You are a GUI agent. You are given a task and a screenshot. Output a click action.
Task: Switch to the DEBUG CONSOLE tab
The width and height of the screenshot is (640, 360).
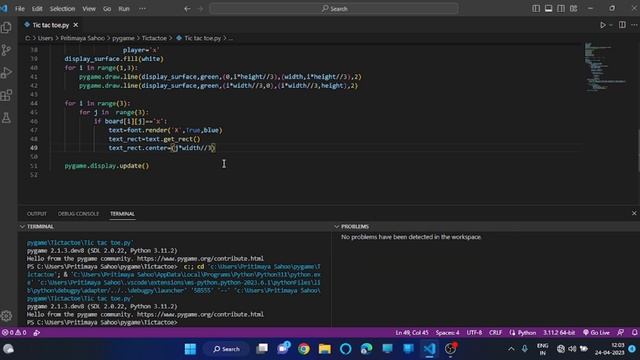point(78,213)
